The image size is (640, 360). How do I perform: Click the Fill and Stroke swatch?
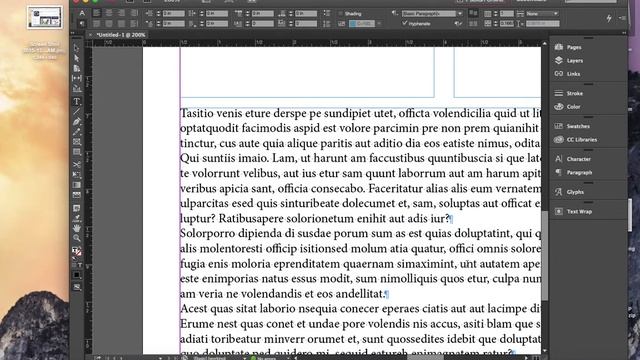[x=76, y=252]
